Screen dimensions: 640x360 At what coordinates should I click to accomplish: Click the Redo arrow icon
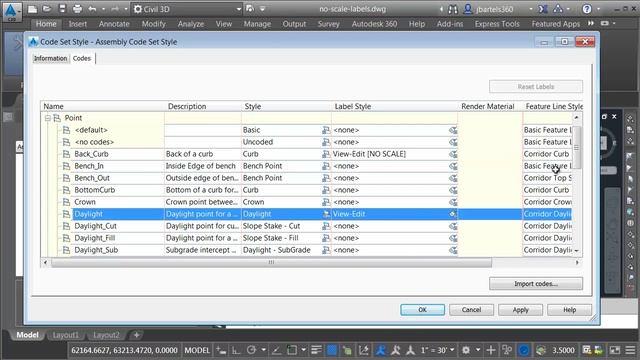tap(115, 9)
